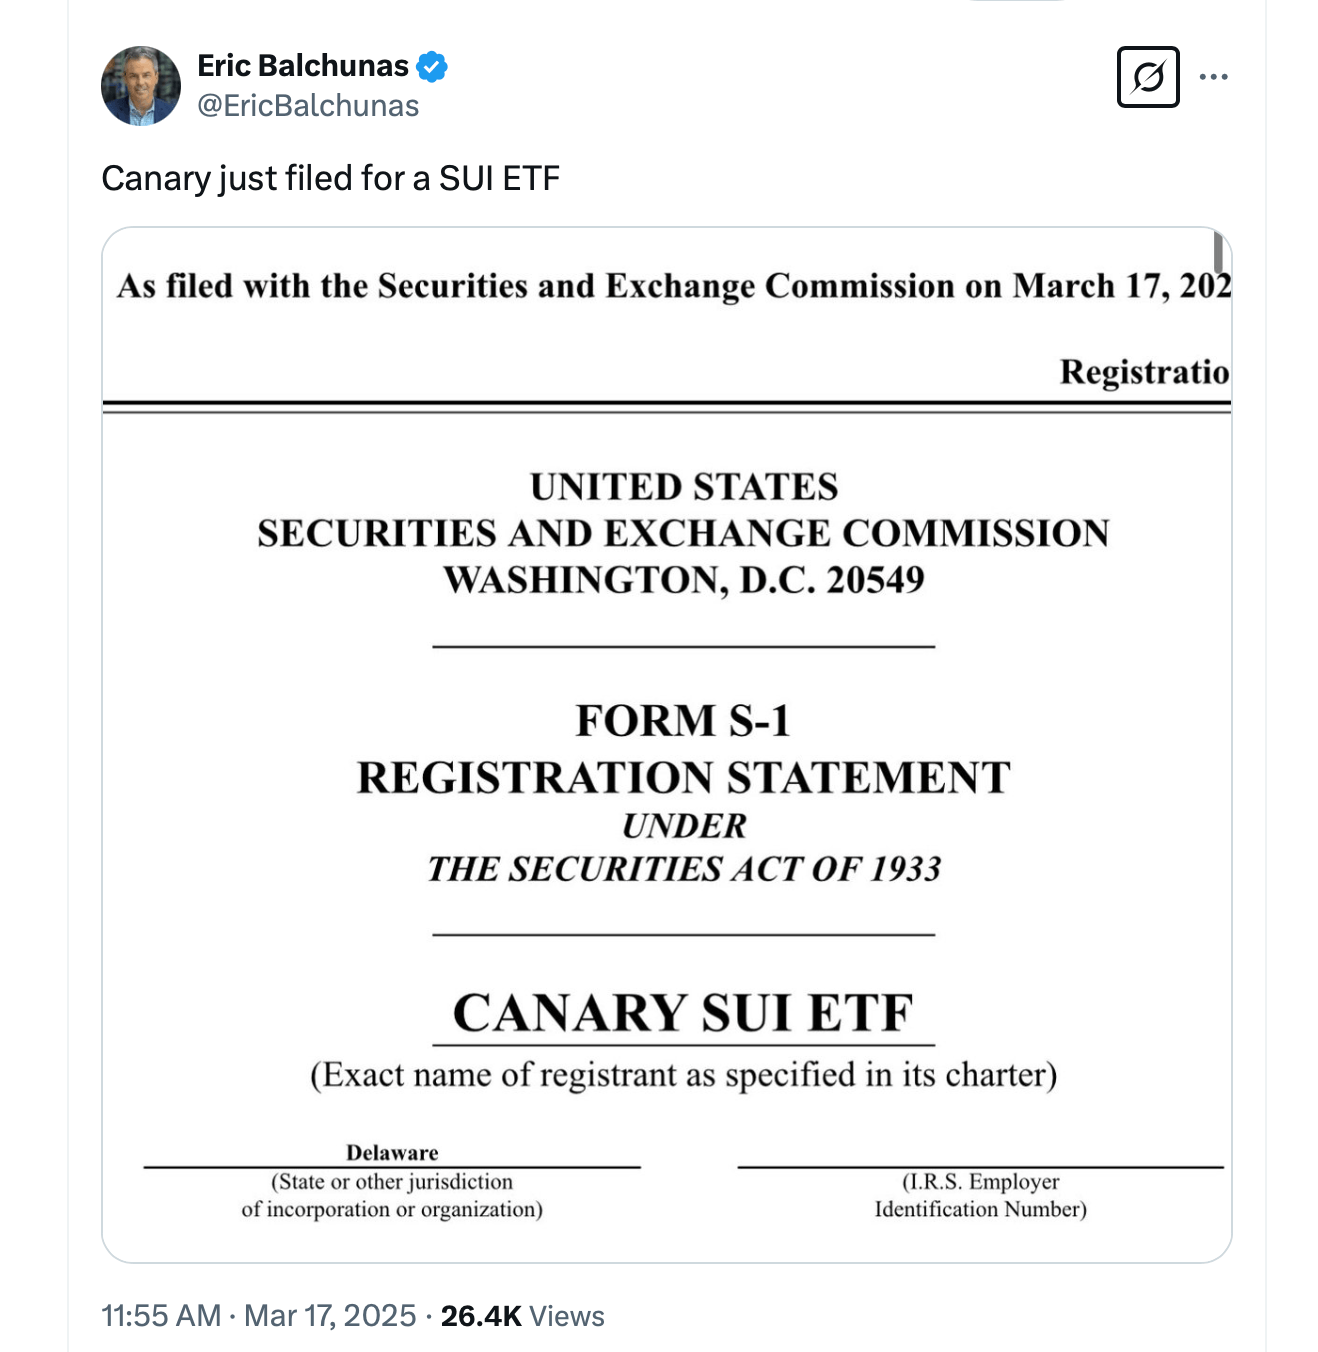The height and width of the screenshot is (1352, 1318).
Task: Click the 26.4K Views count
Action: pos(522,1315)
